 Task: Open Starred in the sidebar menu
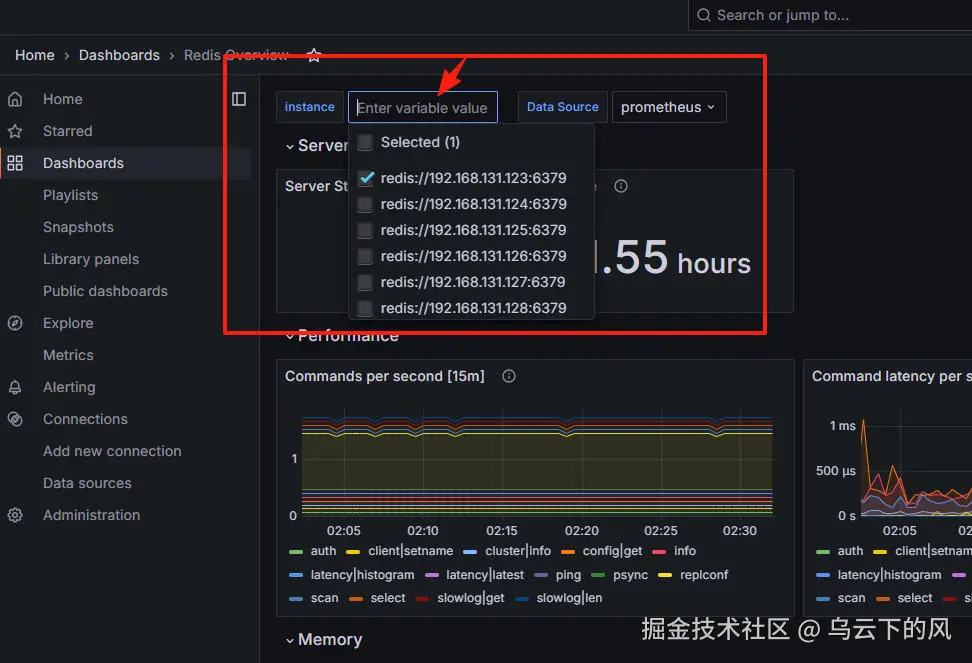point(68,131)
